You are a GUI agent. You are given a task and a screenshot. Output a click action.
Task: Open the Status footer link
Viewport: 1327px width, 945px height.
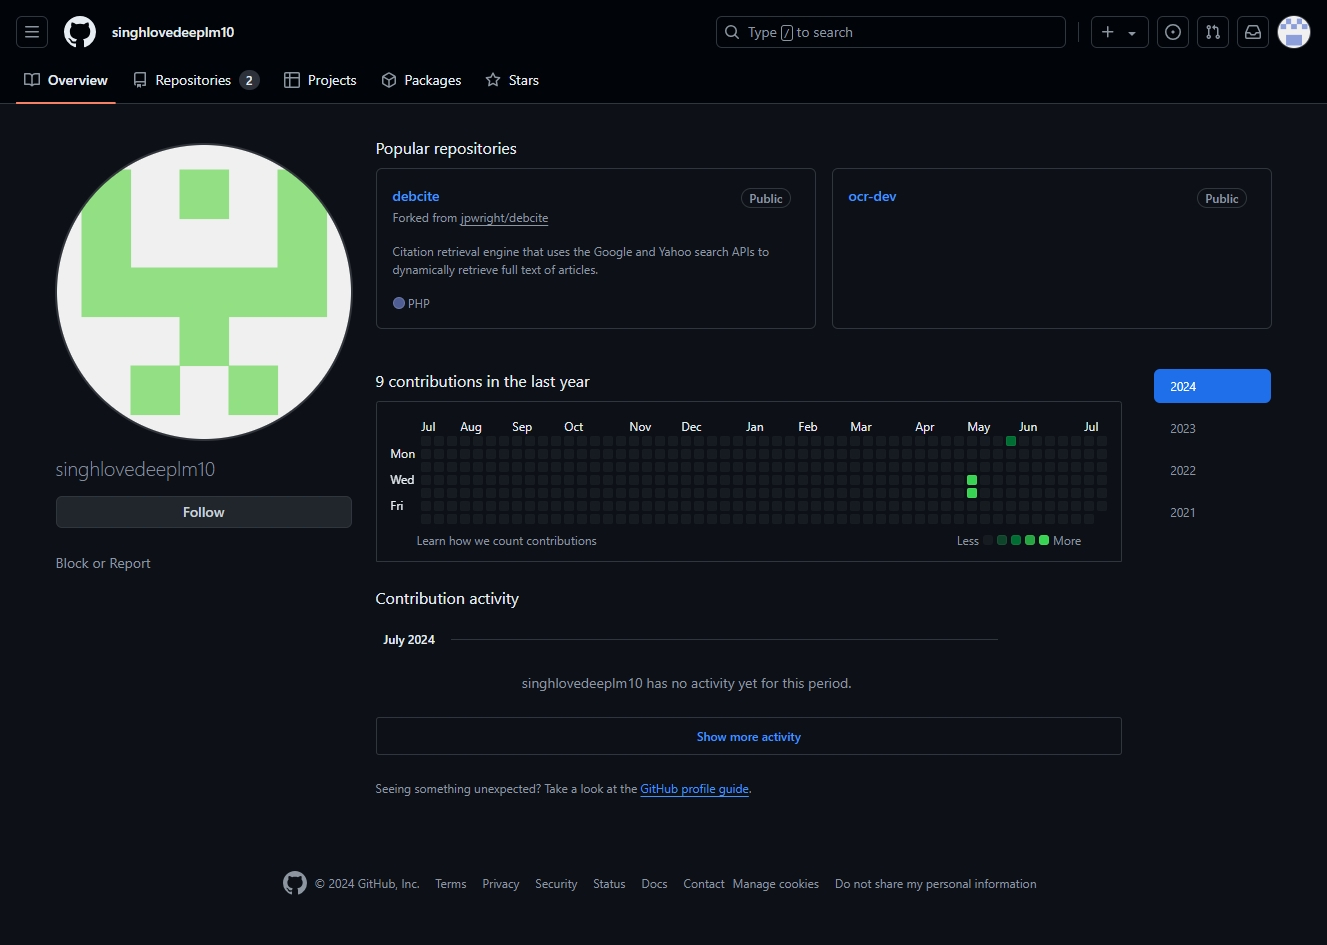coord(609,884)
